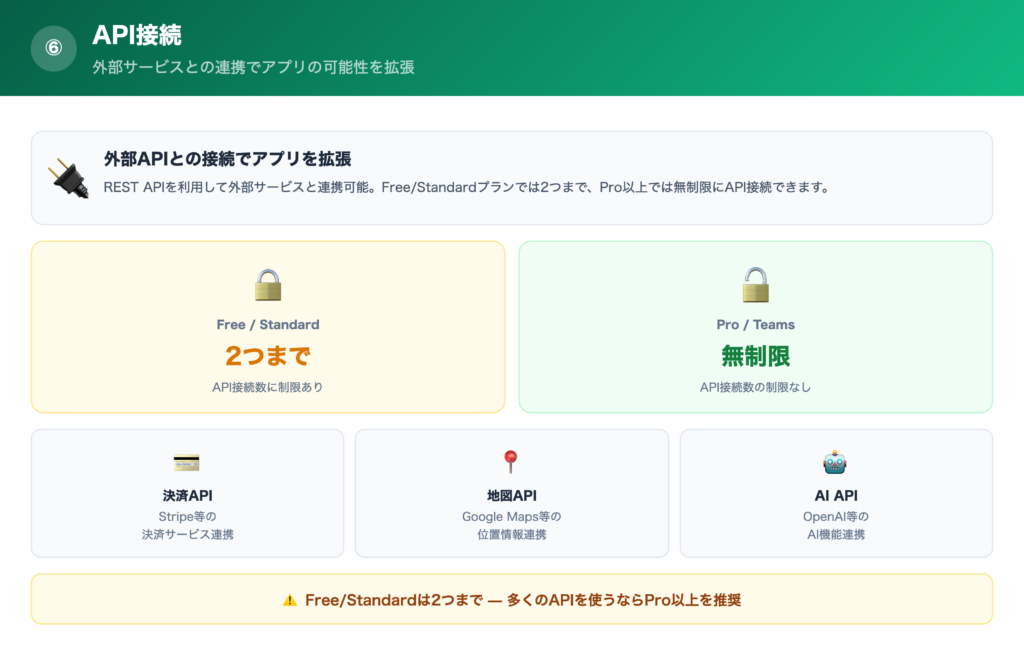Screen dimensions: 1024x645
Task: Select the ⑥ number badge in the header
Action: [x=53, y=47]
